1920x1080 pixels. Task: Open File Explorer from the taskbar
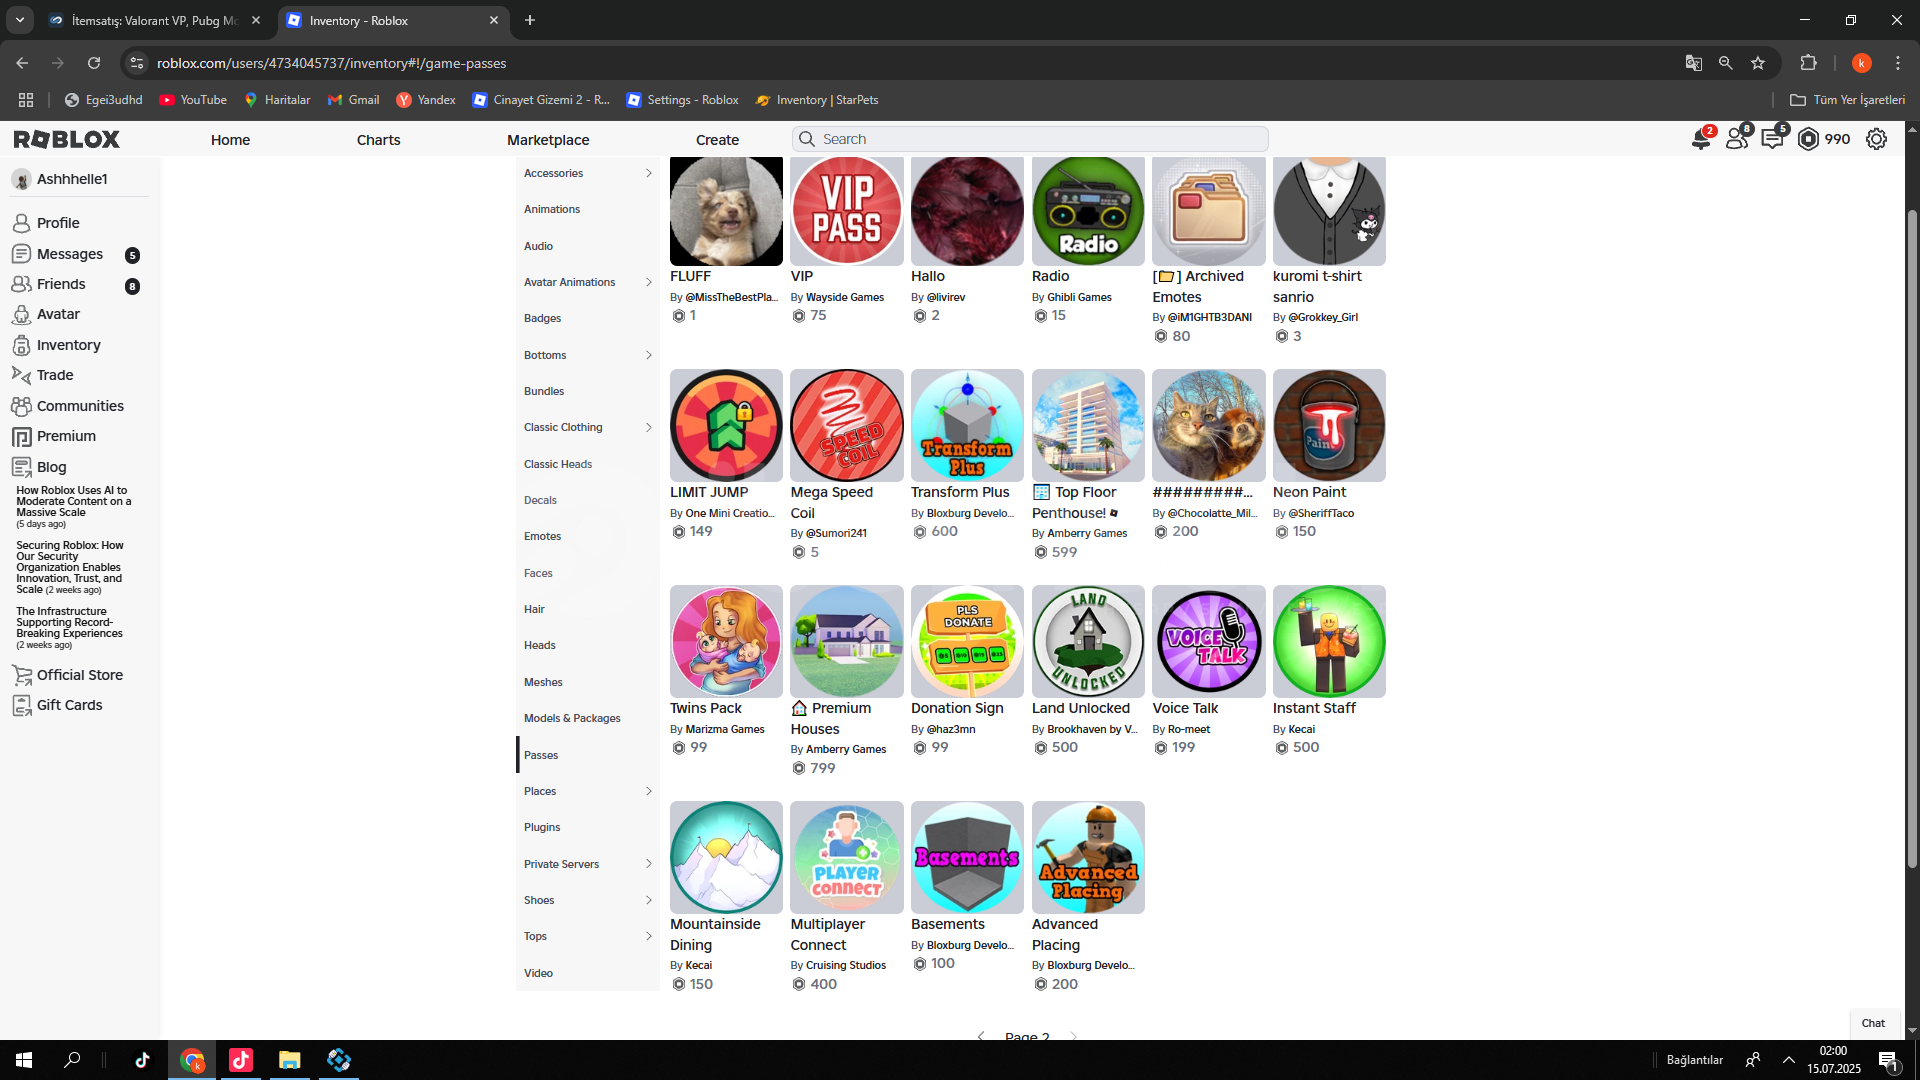pos(290,1060)
